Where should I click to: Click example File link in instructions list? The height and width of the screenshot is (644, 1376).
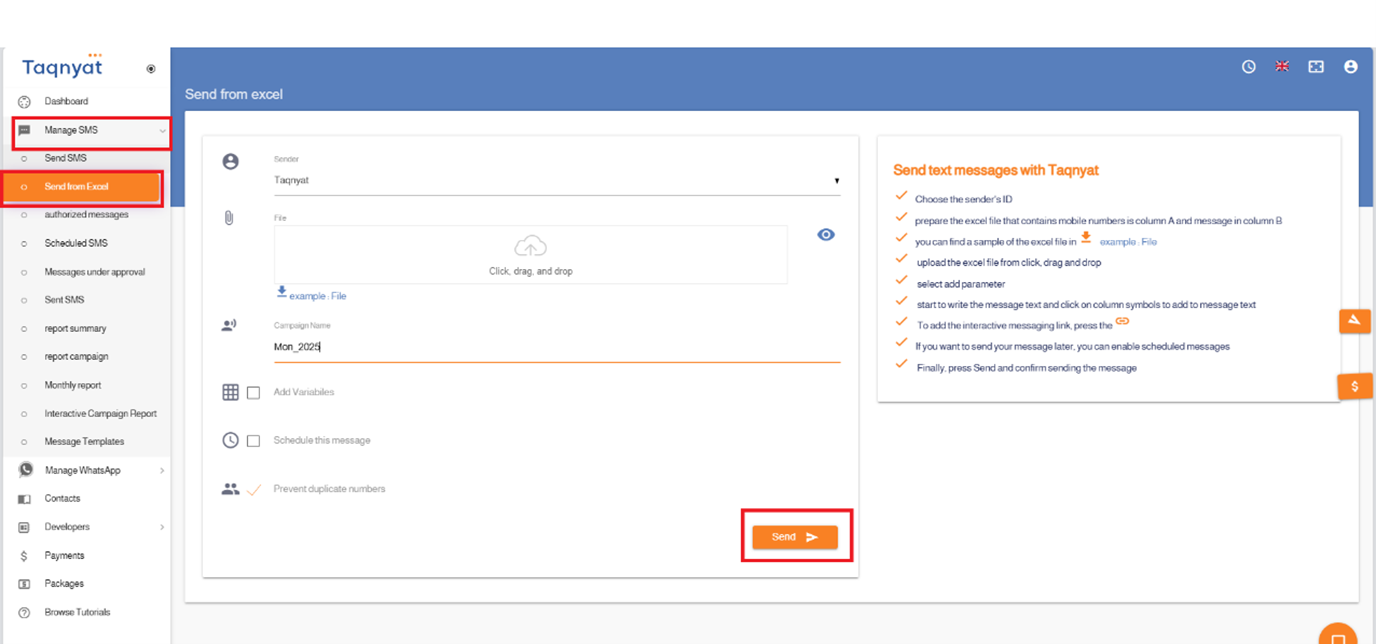pos(1128,242)
